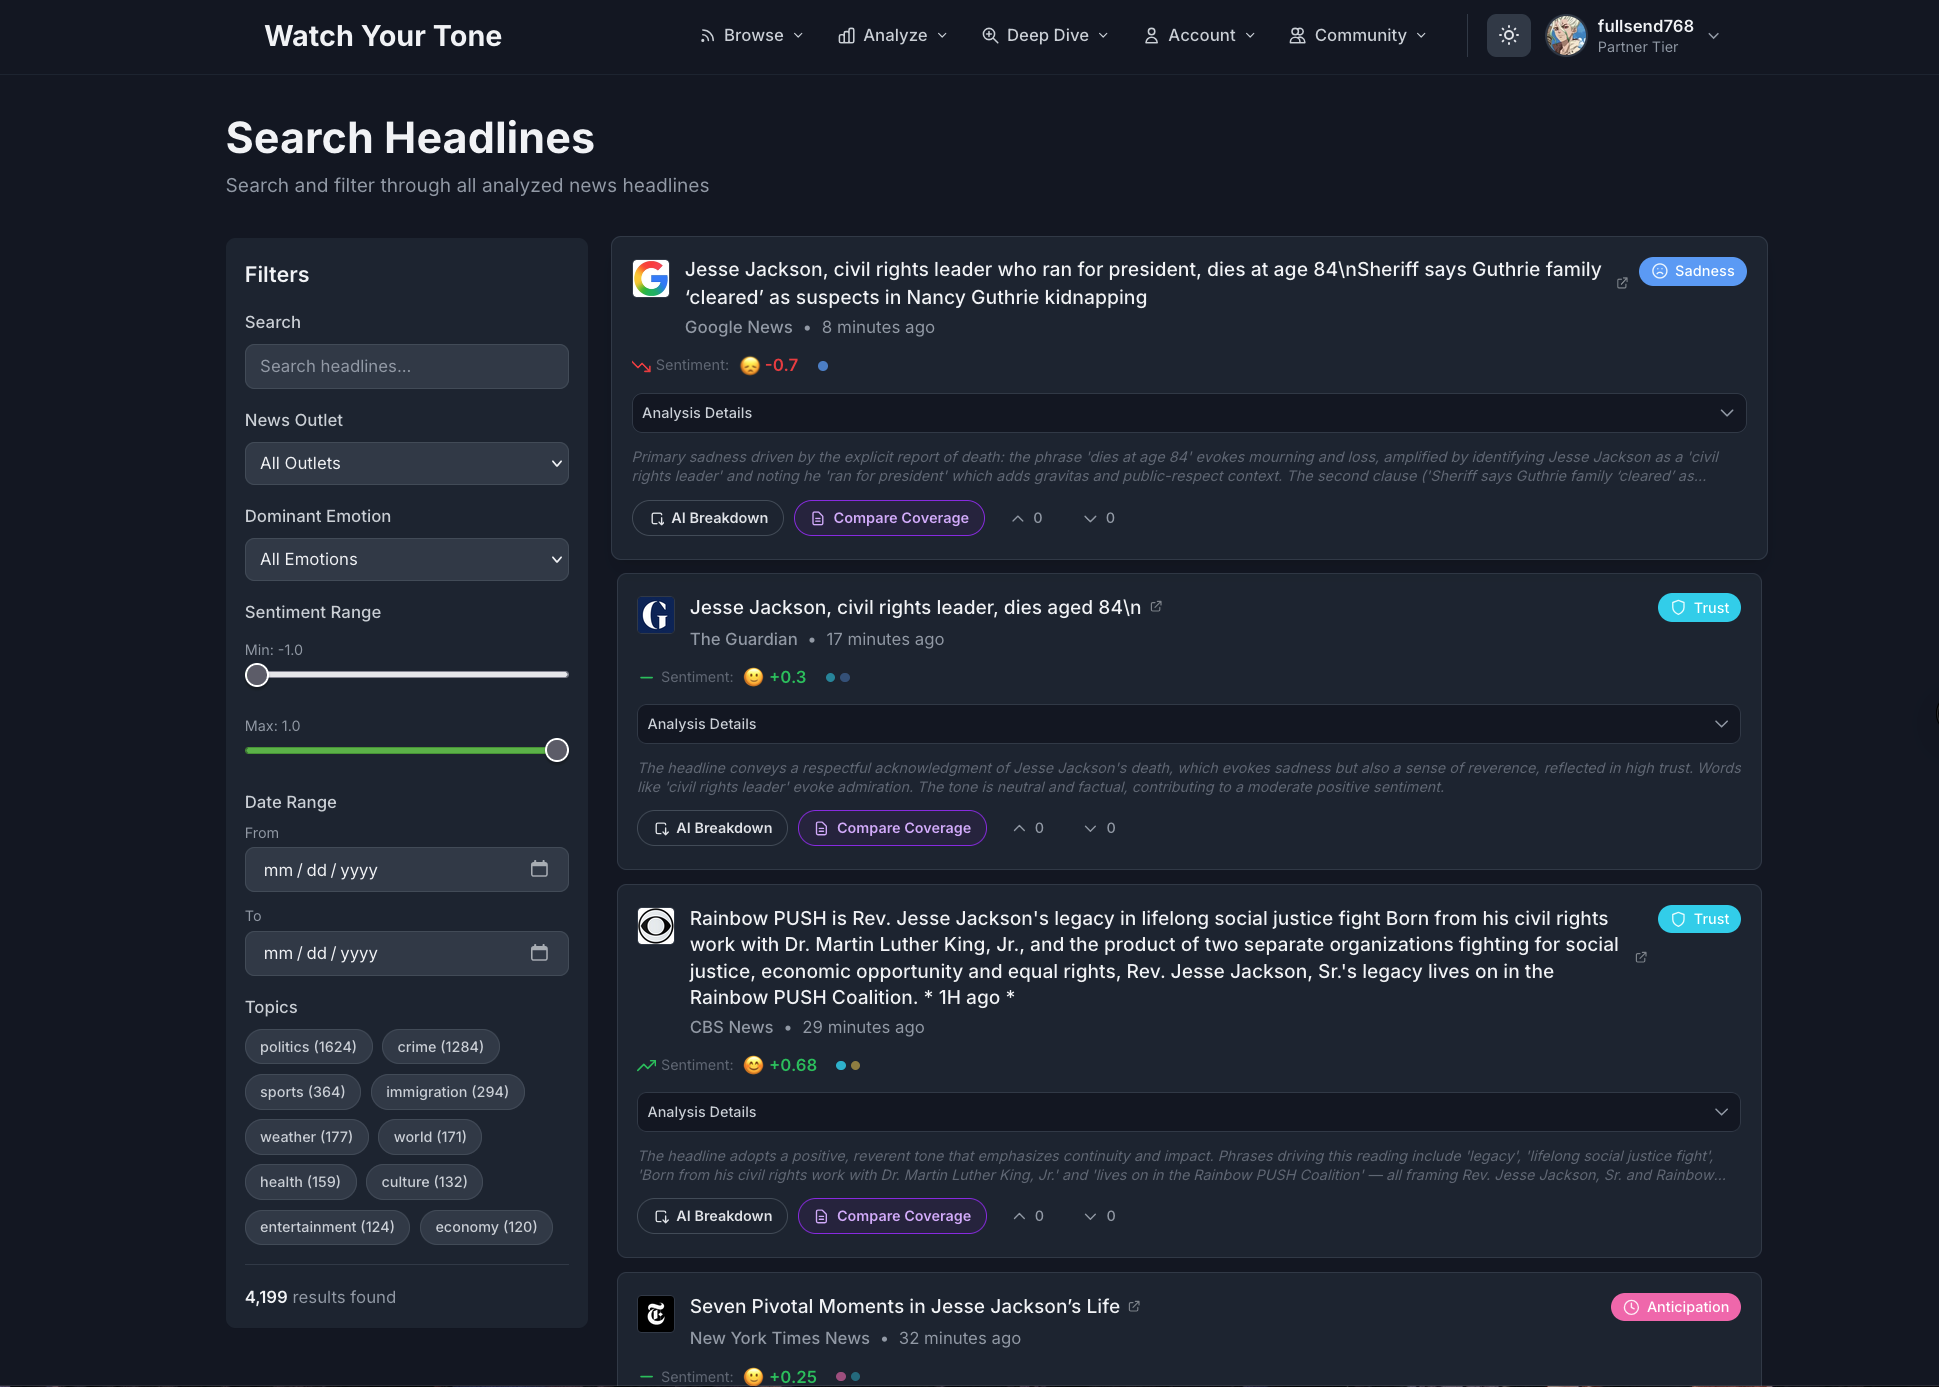Click the upvote arrow on Google News headline
1939x1387 pixels.
(1018, 518)
